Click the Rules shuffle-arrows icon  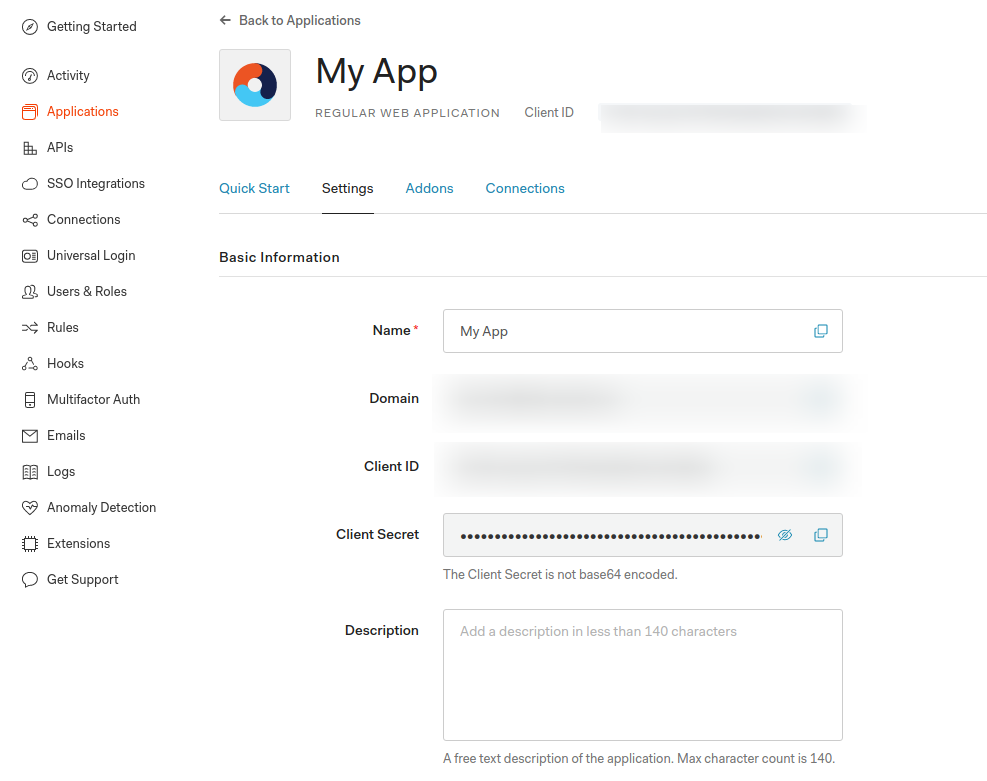[x=29, y=328]
